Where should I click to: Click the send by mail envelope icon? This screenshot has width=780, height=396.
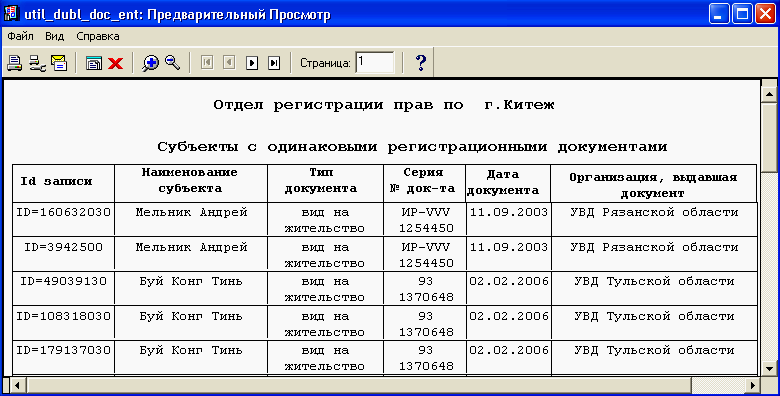tap(59, 63)
